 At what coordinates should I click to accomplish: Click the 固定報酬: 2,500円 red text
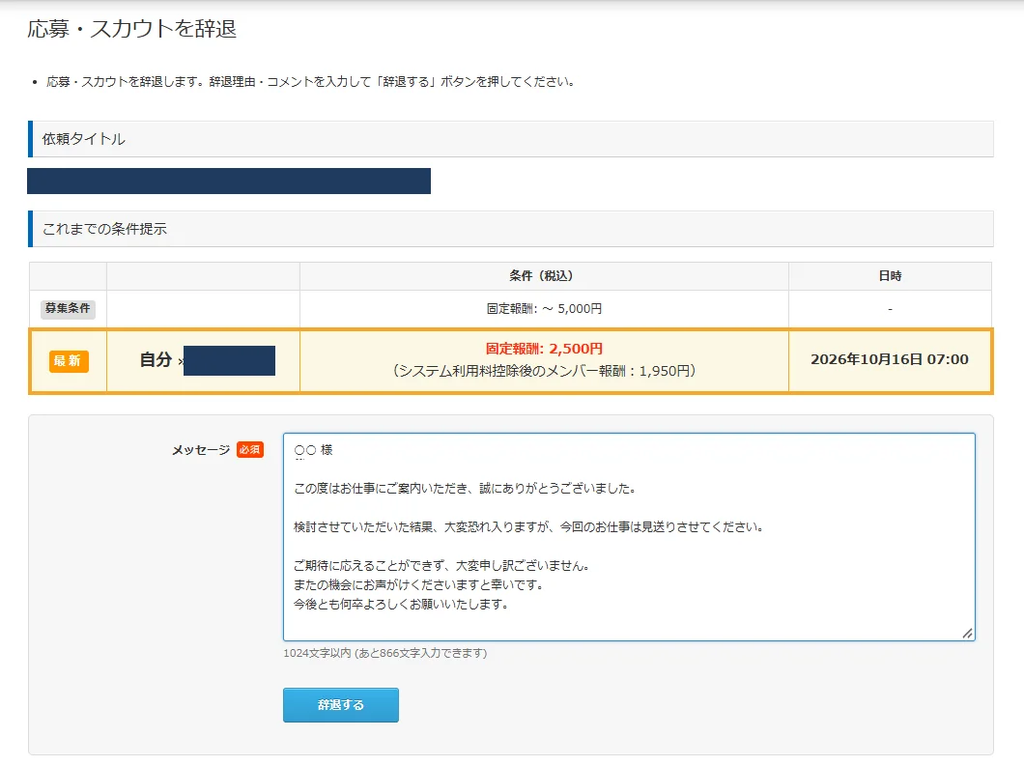click(x=544, y=349)
